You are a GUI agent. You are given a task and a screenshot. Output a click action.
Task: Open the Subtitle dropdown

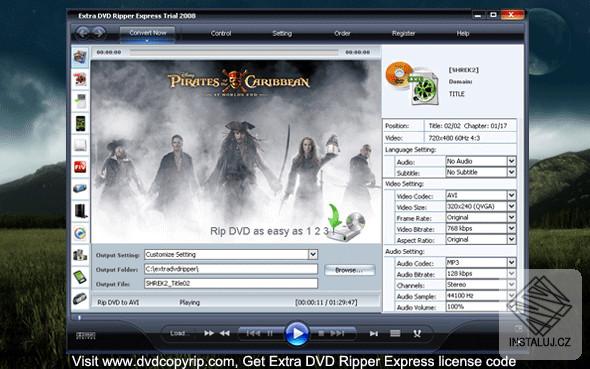[x=511, y=172]
